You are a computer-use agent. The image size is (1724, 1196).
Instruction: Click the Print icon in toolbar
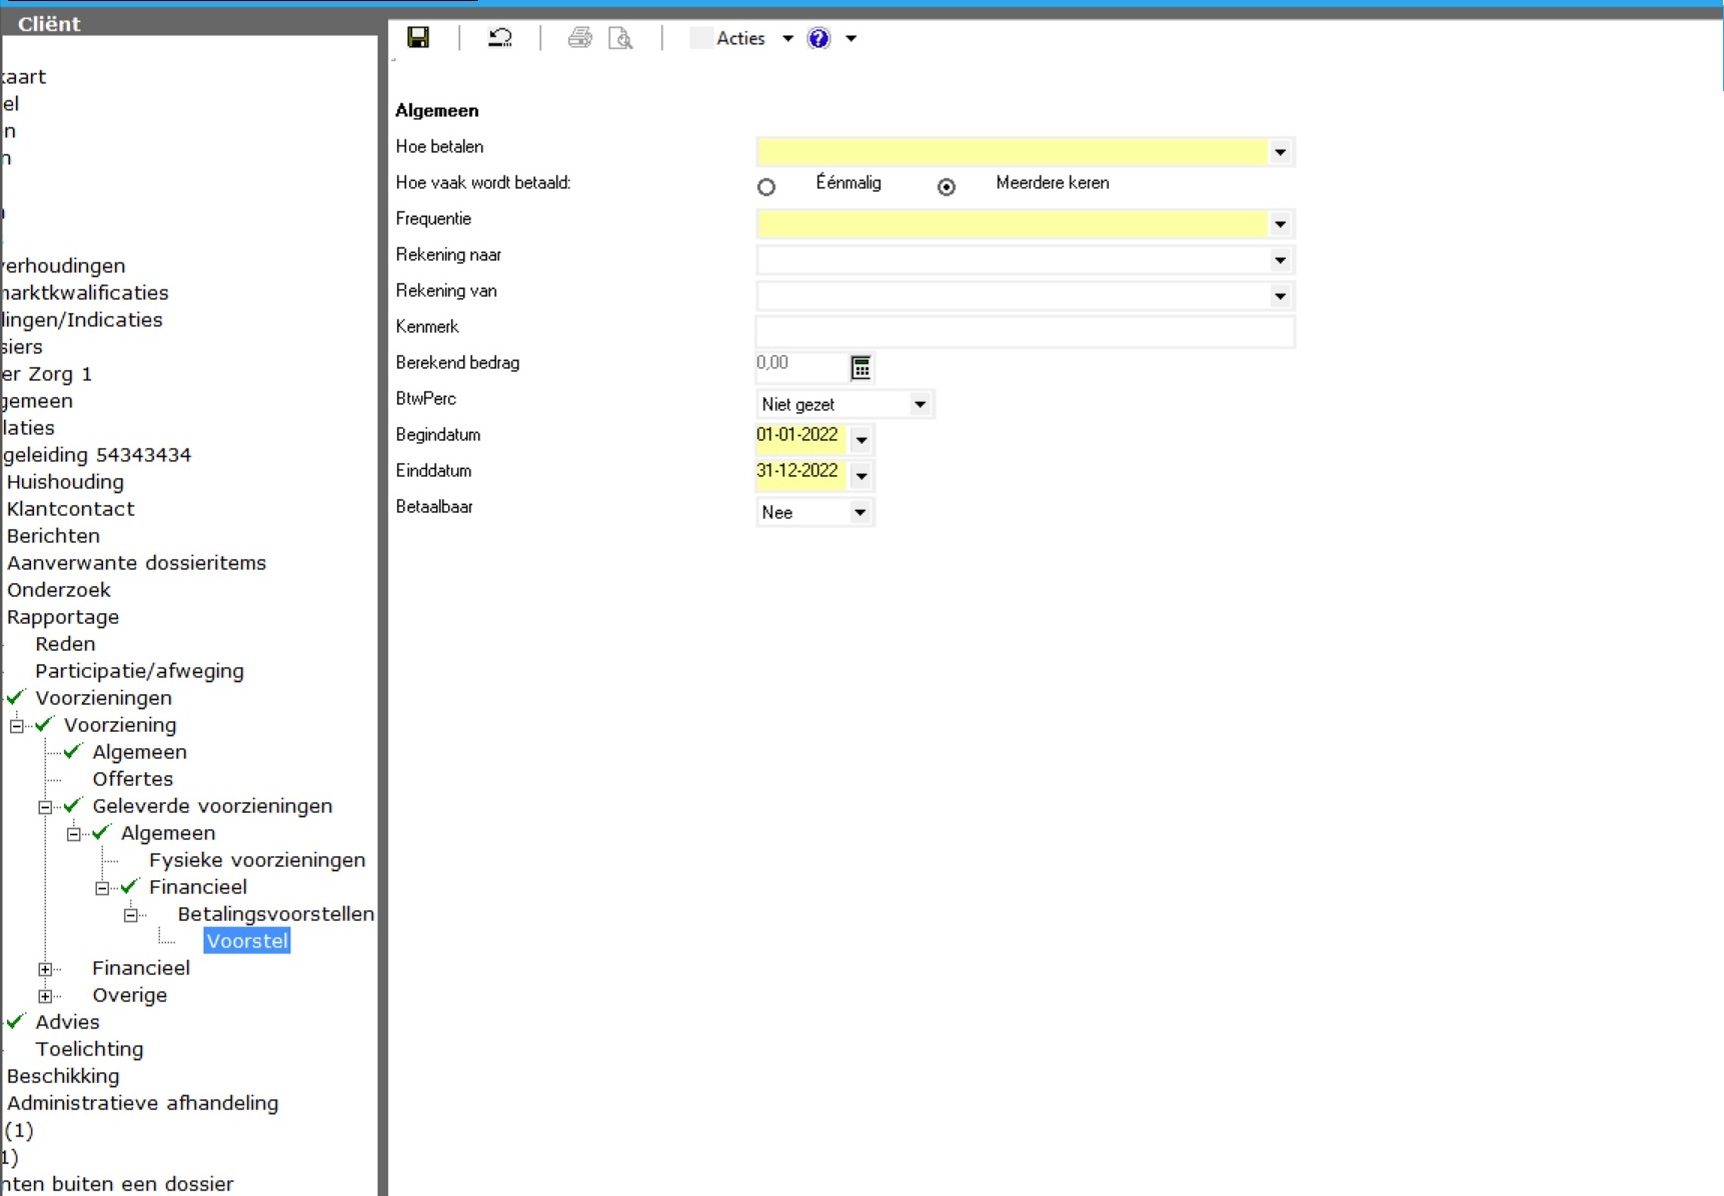coord(579,38)
